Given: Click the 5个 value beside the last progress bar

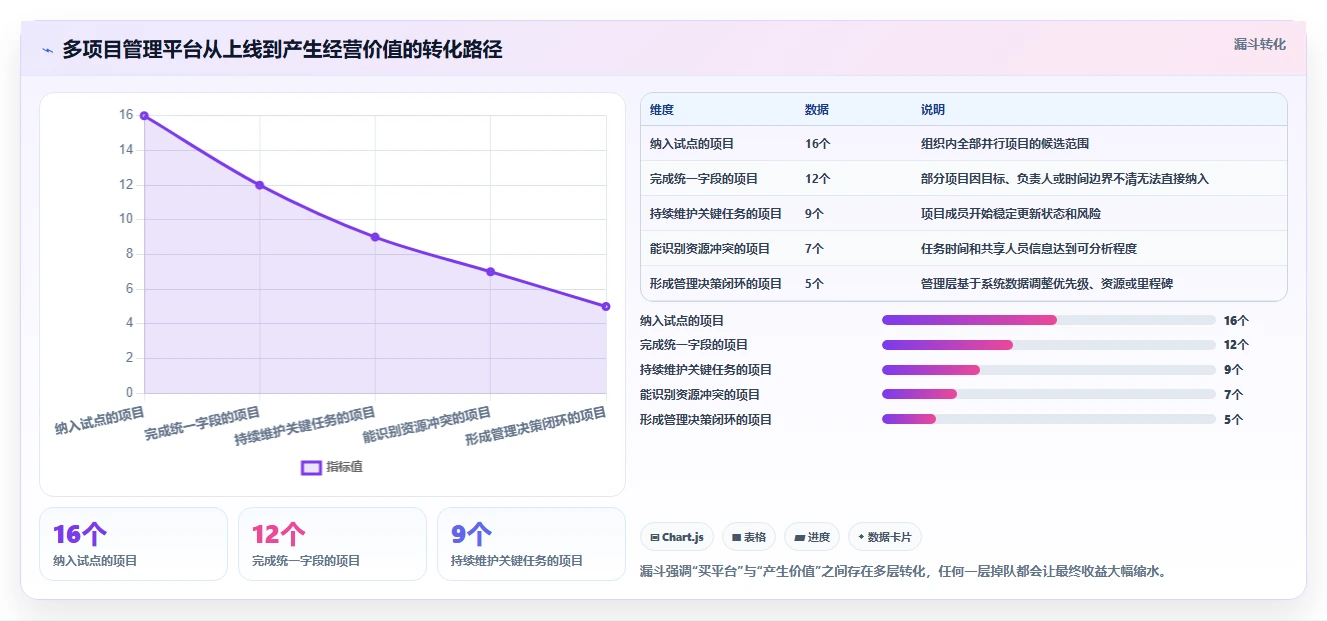Looking at the screenshot, I should coord(1233,420).
